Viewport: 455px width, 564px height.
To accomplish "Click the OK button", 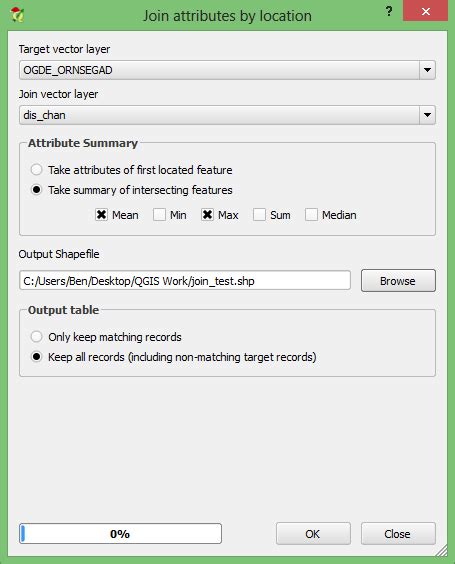I will 313,534.
